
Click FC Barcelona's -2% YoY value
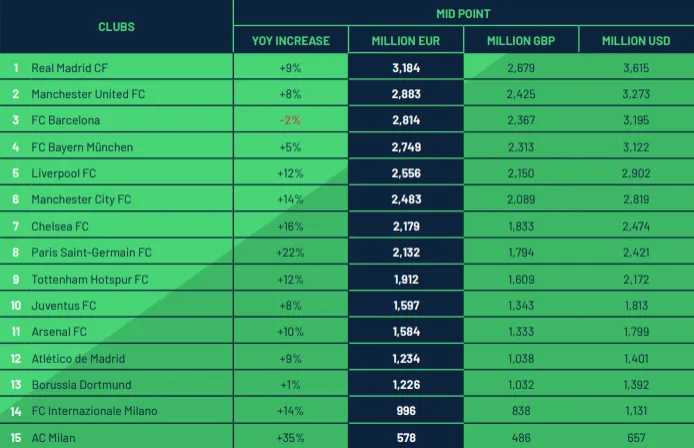(290, 120)
